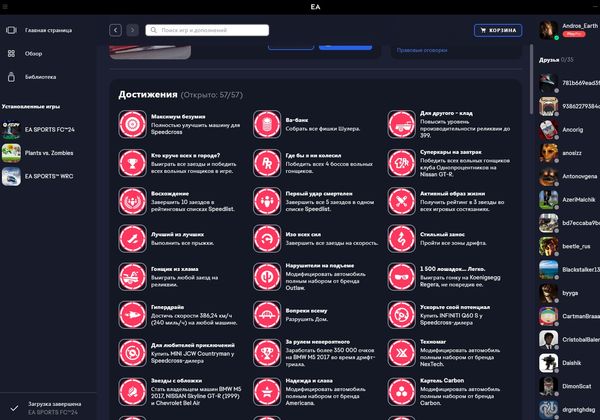600x420 pixels.
Task: Click the Ускорьте свой потенциал icon
Action: pyautogui.click(x=401, y=315)
